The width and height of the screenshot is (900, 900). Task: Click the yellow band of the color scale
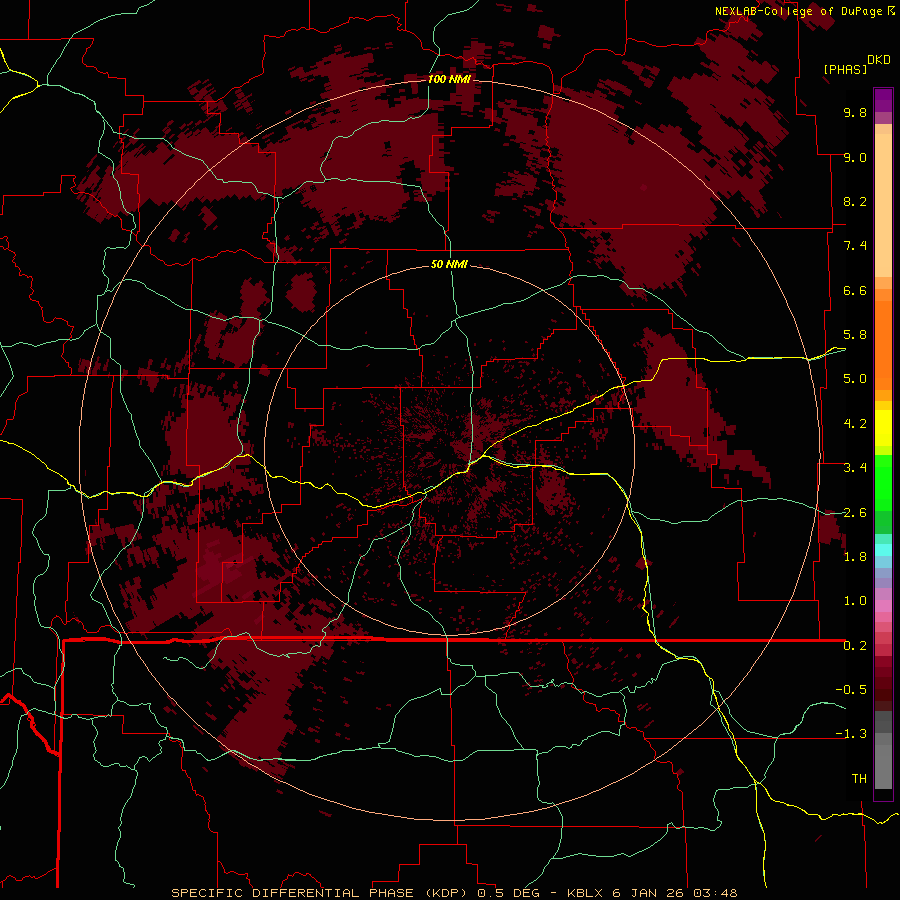[883, 428]
